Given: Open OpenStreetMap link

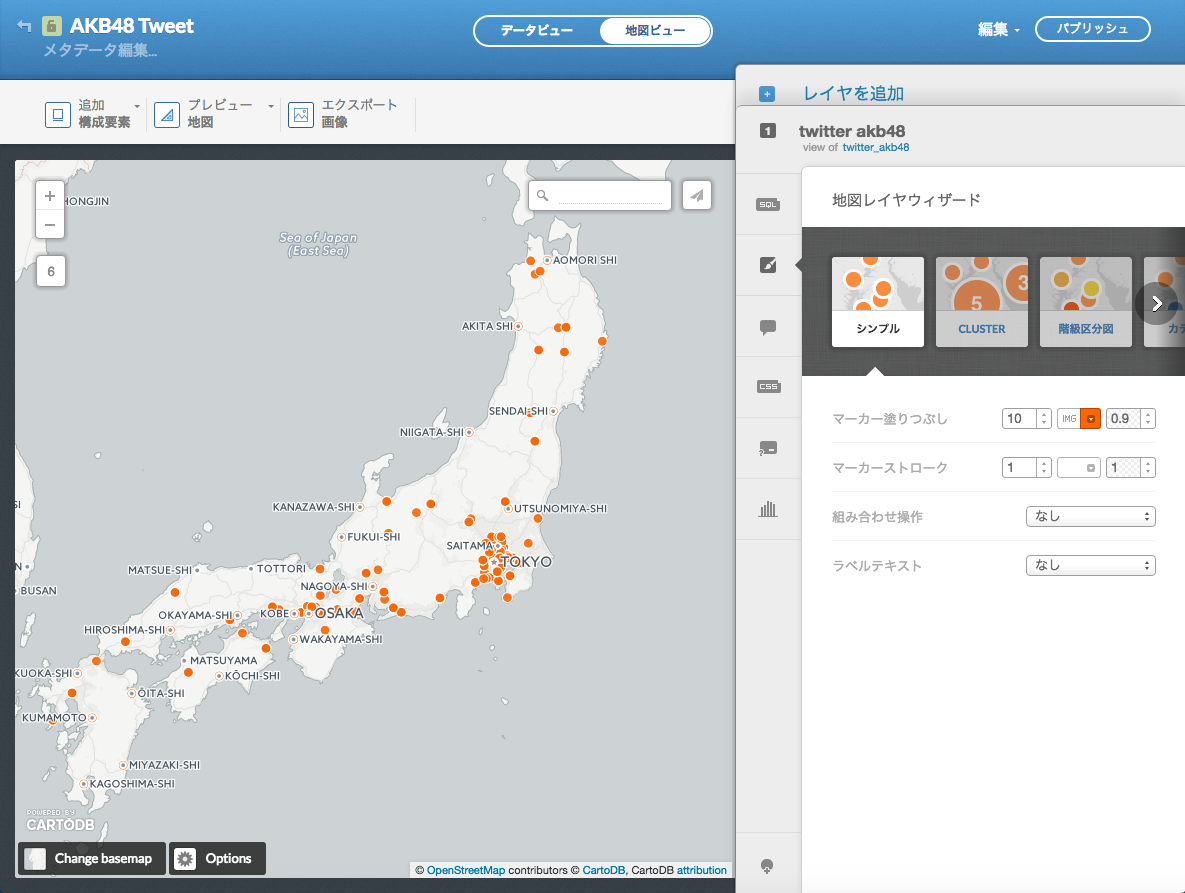Looking at the screenshot, I should point(466,870).
